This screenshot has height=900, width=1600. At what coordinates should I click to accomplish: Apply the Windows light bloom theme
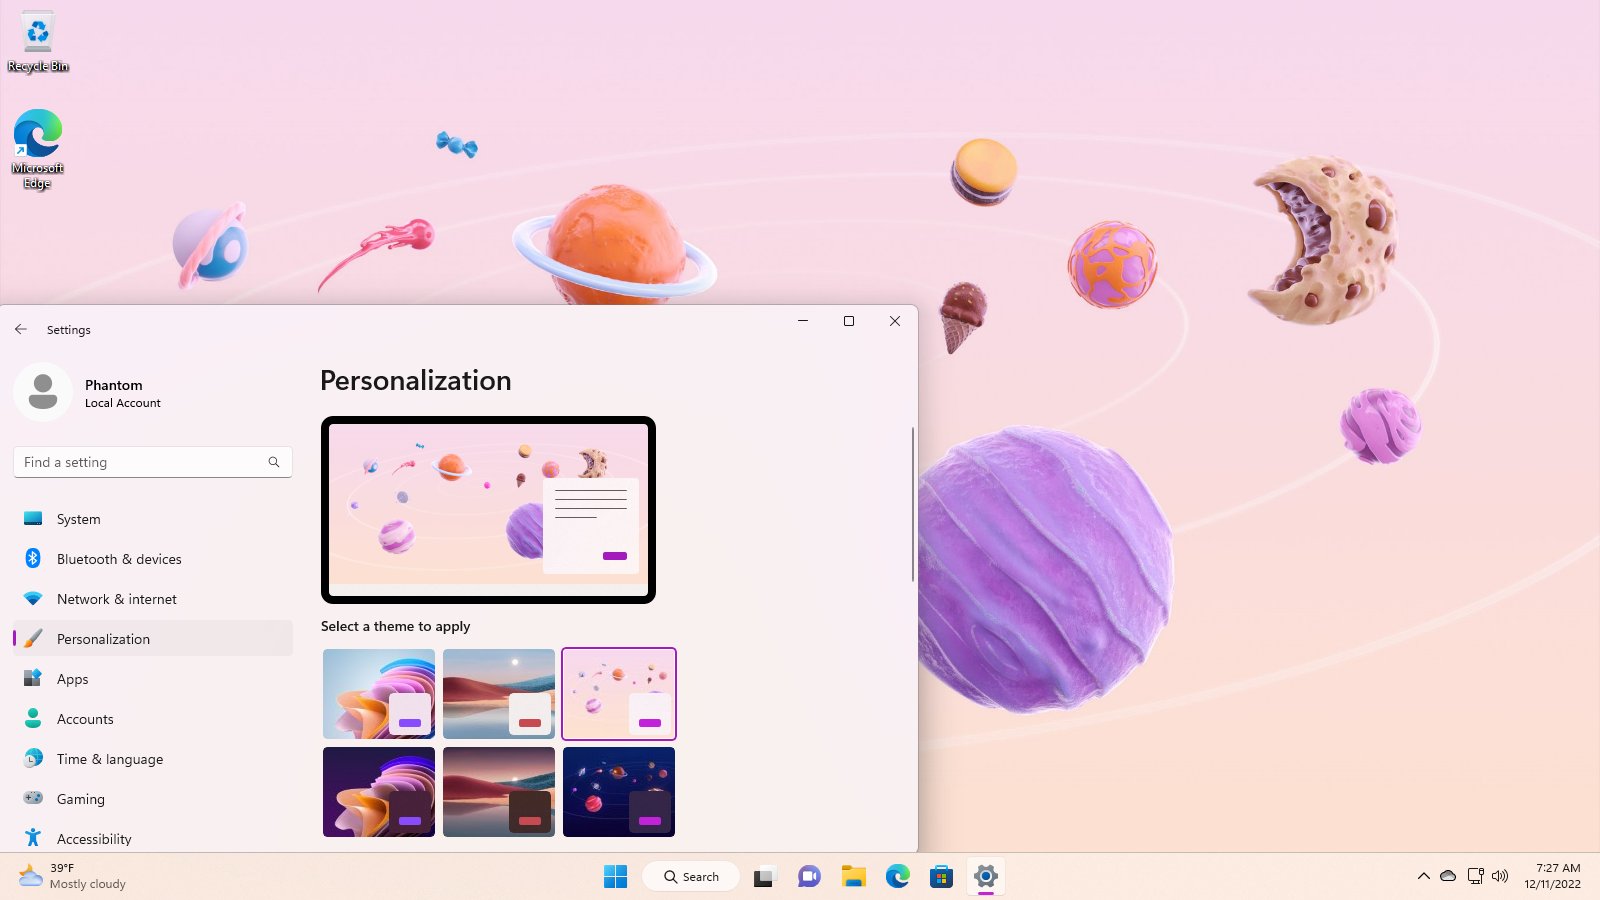[x=379, y=693]
